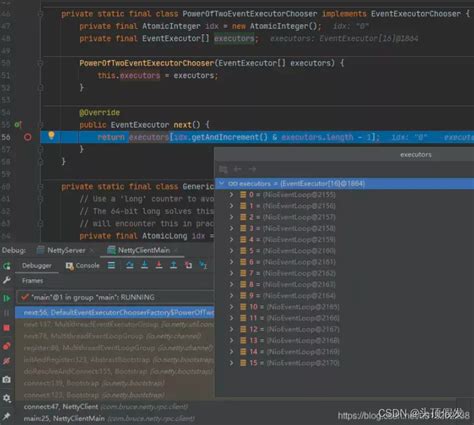Click the View Breakpoints red circles icon
Viewport: 474px width, 425px height.
click(7, 346)
